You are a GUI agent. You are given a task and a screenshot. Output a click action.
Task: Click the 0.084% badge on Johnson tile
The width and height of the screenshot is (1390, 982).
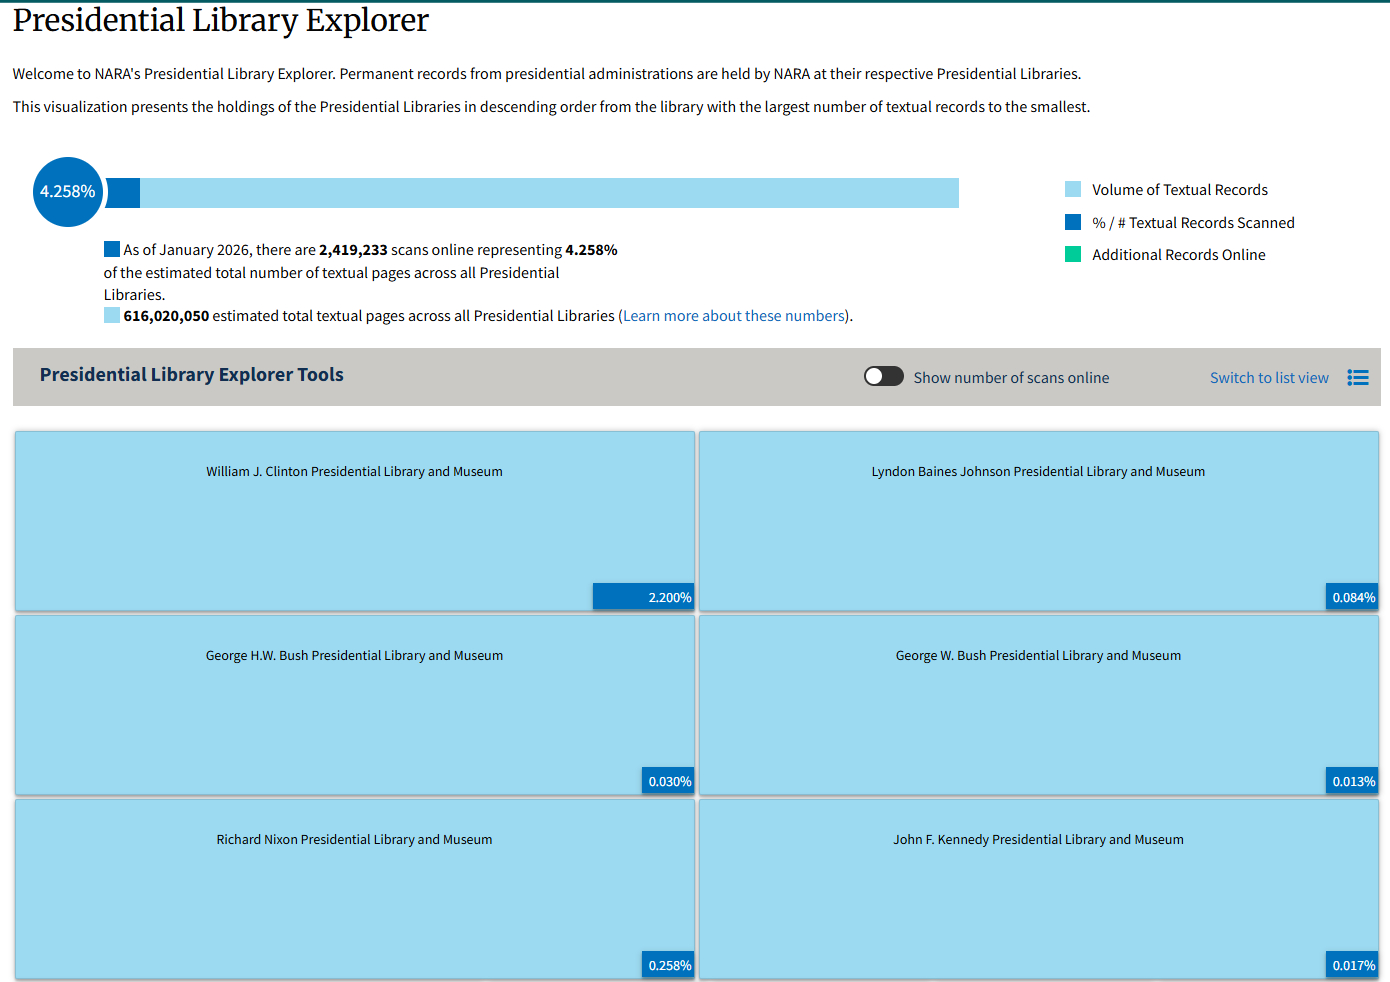pos(1352,597)
